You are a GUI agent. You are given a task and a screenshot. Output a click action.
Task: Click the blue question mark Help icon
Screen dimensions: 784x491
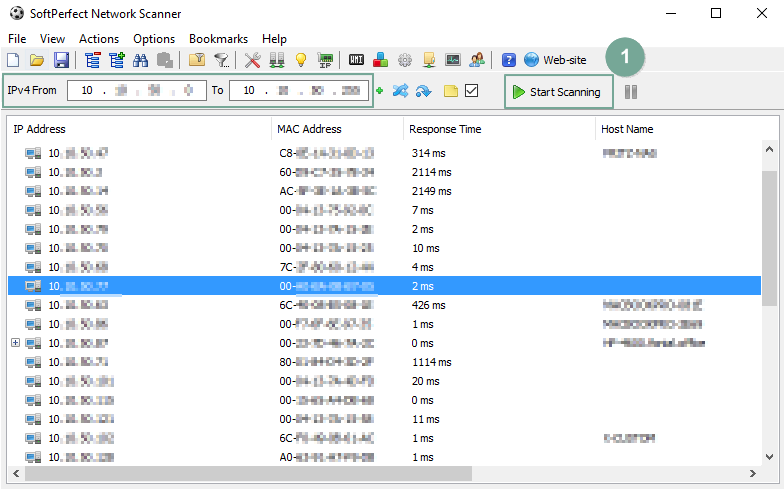click(509, 61)
